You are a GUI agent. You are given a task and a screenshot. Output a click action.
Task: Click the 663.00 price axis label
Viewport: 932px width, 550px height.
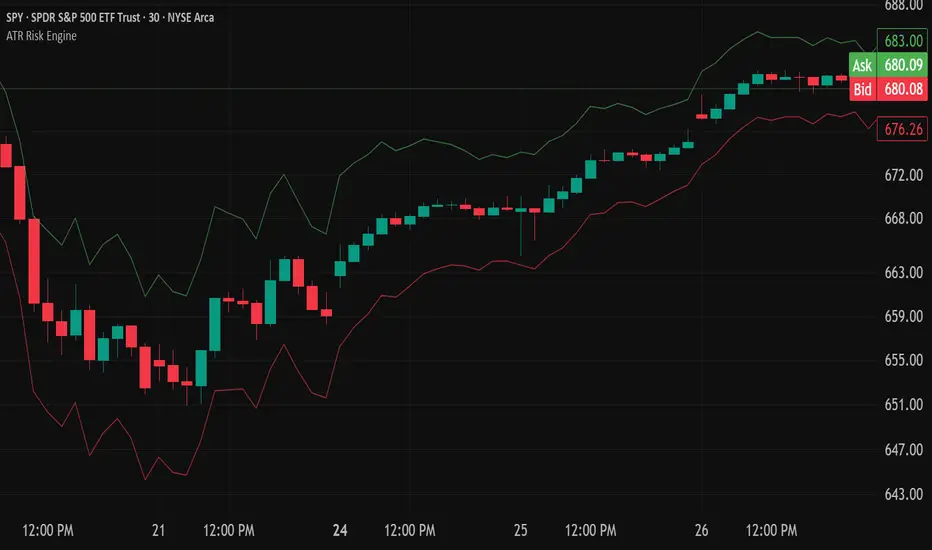coord(896,273)
